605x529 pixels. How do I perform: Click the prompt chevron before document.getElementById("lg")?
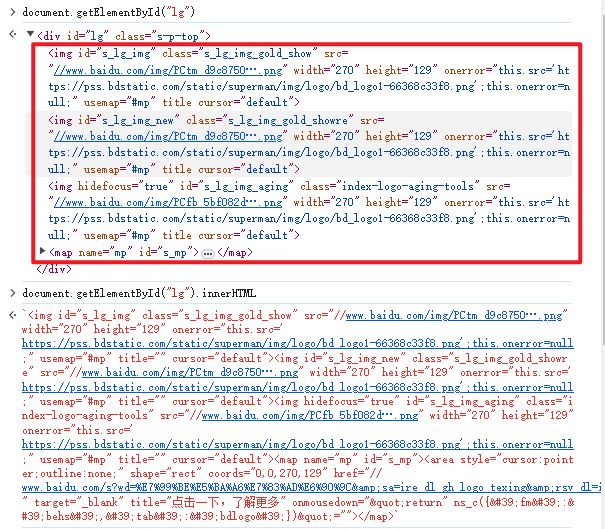[10, 10]
